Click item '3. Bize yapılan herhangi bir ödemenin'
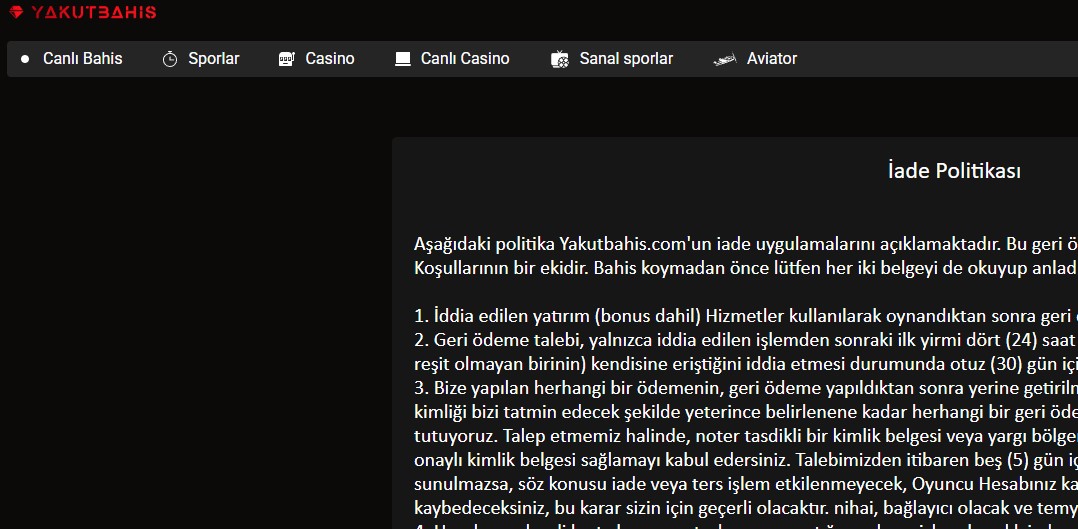The height and width of the screenshot is (529, 1078). [746, 389]
